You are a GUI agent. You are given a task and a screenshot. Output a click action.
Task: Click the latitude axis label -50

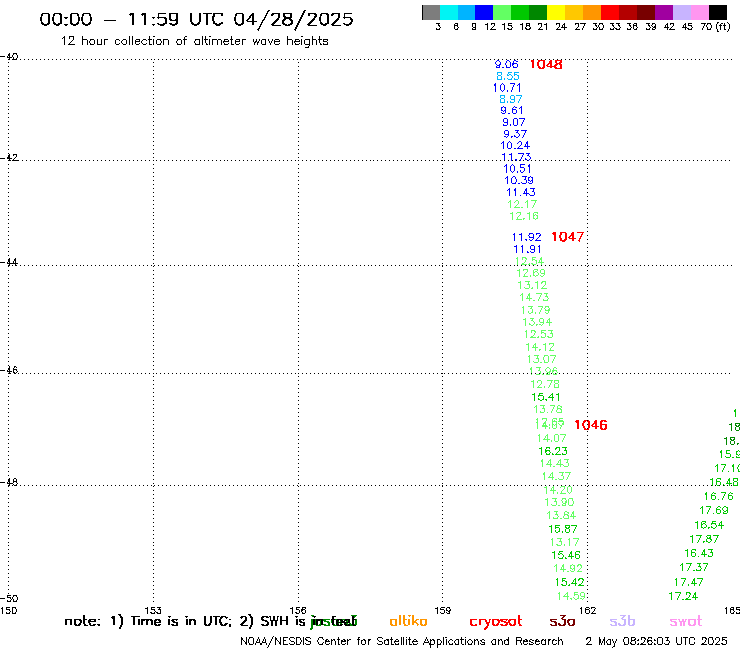9,599
